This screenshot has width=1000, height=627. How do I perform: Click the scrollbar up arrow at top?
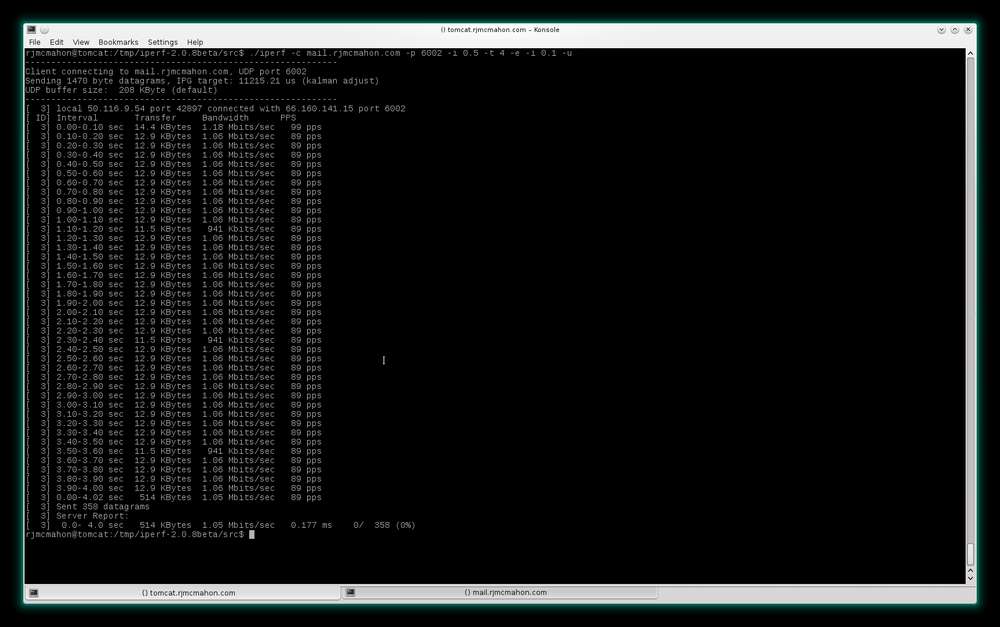coord(971,54)
